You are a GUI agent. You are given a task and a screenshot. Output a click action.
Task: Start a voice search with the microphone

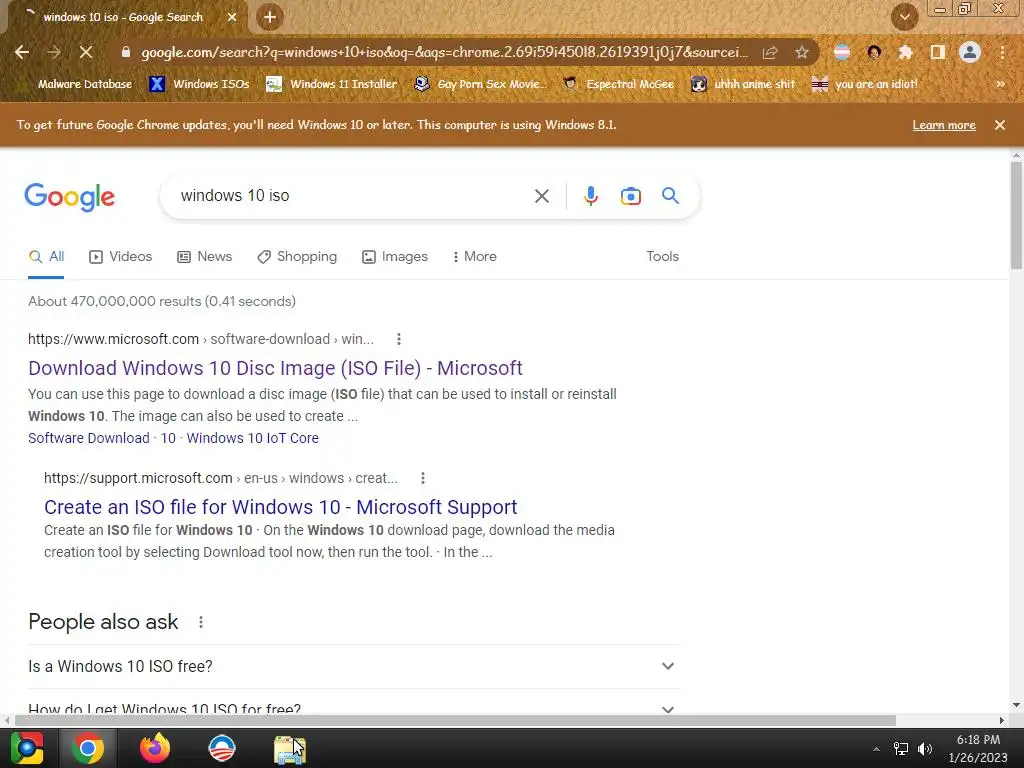coord(591,196)
